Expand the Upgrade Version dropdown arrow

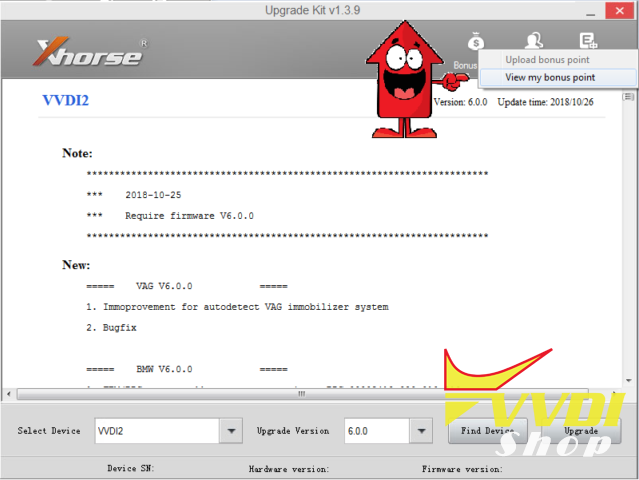[x=421, y=431]
